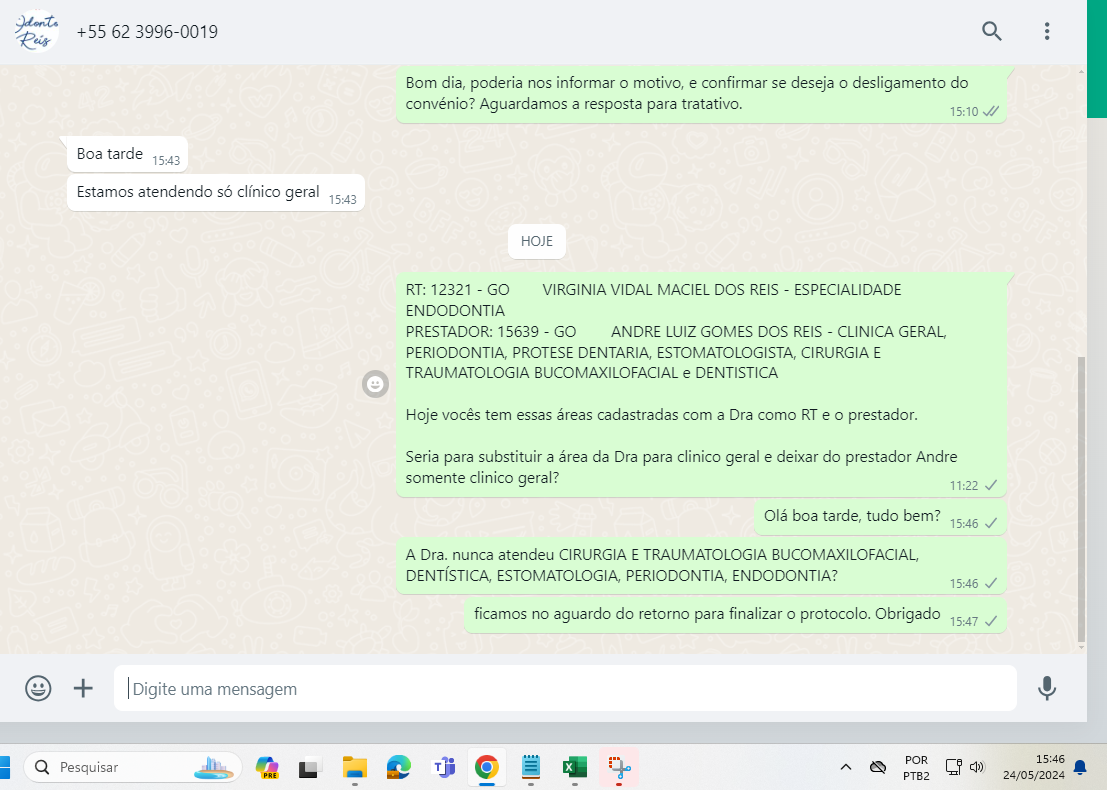1107x790 pixels.
Task: Select the sent message 'Olá boa tarde, tudo bem?'
Action: 880,517
